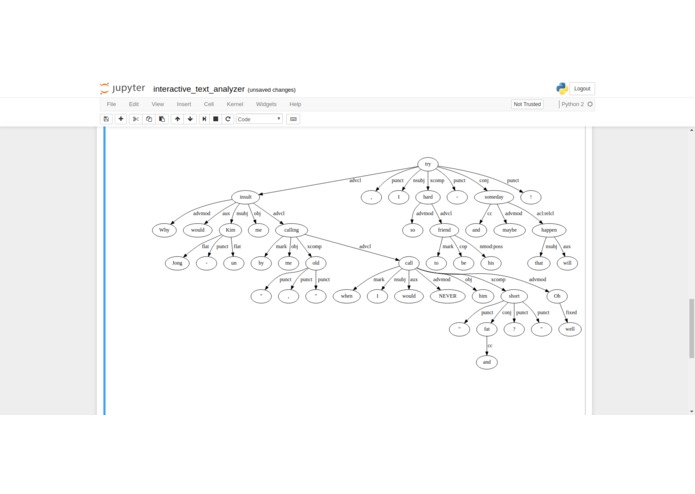Screen dimensions: 695x494
Task: Interrupt the kernel with the stop square icon
Action: (216, 119)
